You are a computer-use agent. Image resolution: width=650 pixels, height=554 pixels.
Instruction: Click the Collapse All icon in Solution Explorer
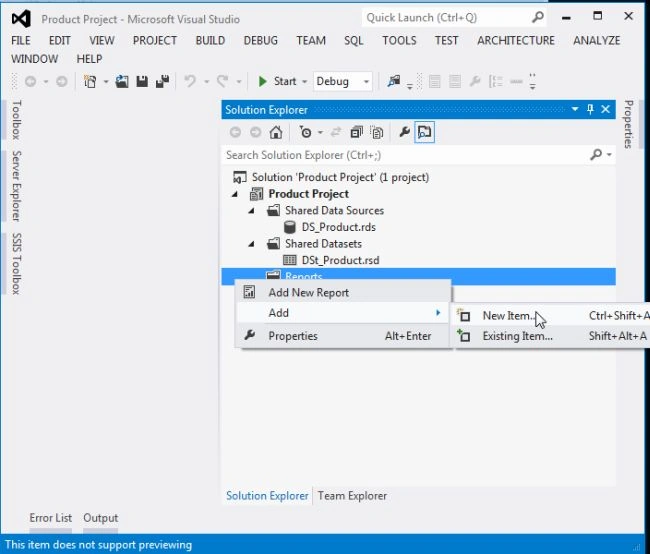click(357, 132)
